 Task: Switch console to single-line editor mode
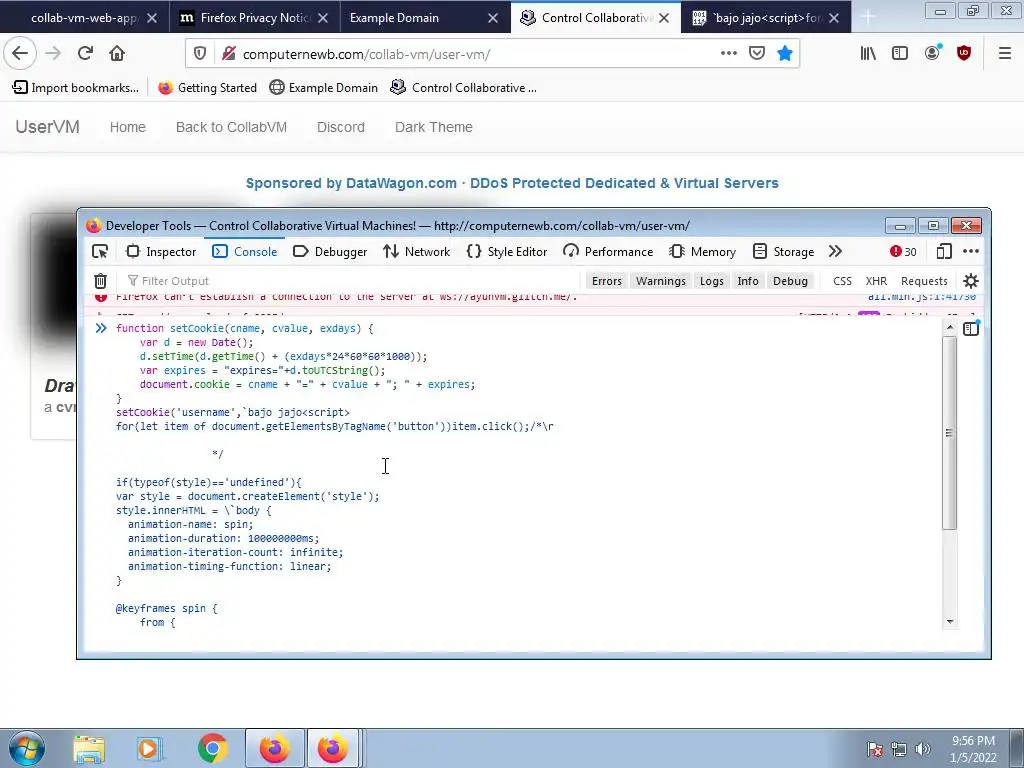coord(971,328)
